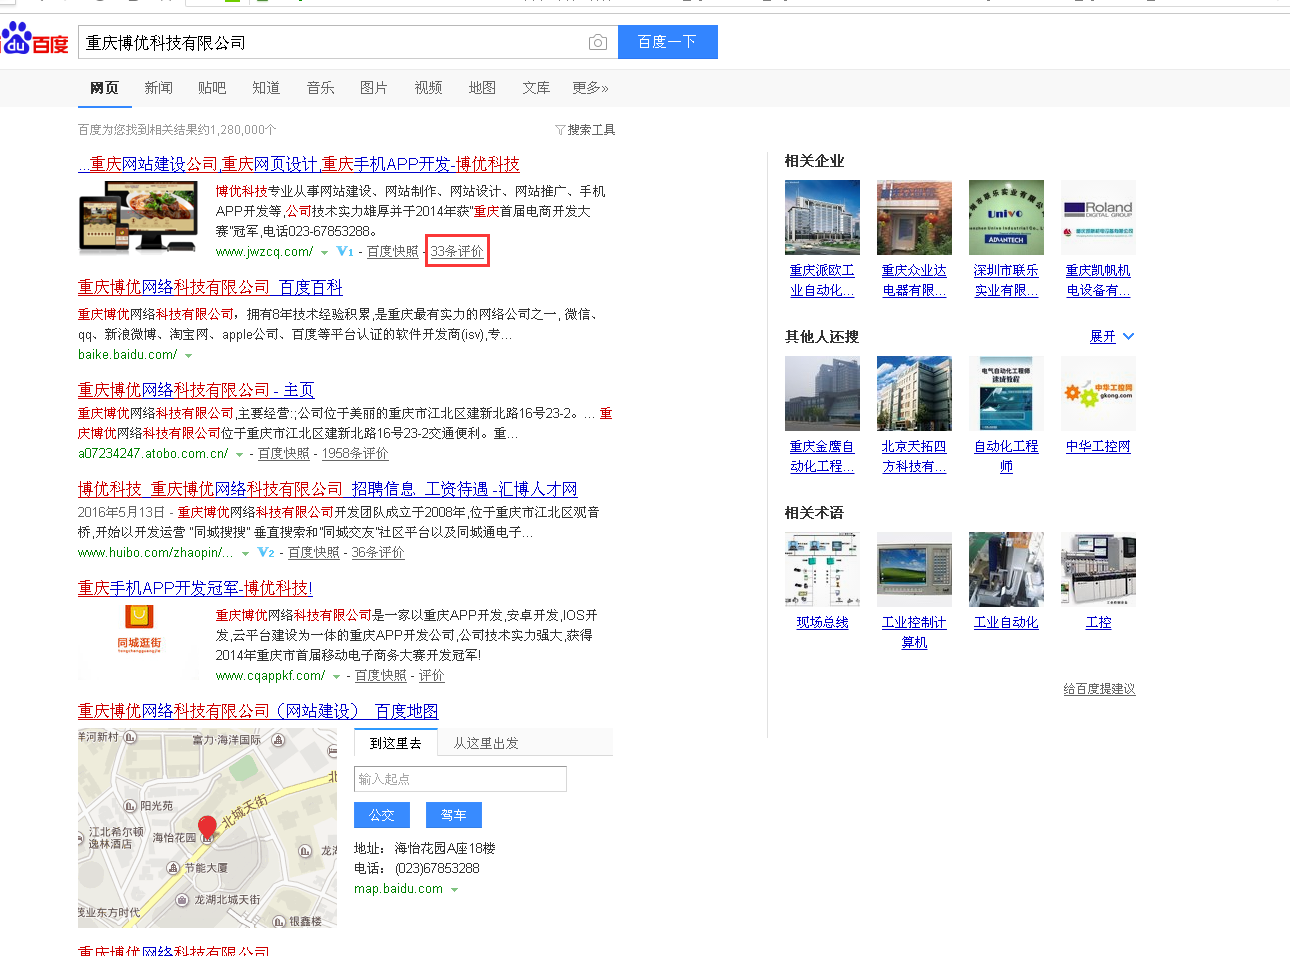Open 搜索工具 filter funnel
The image size is (1290, 956).
pos(585,130)
